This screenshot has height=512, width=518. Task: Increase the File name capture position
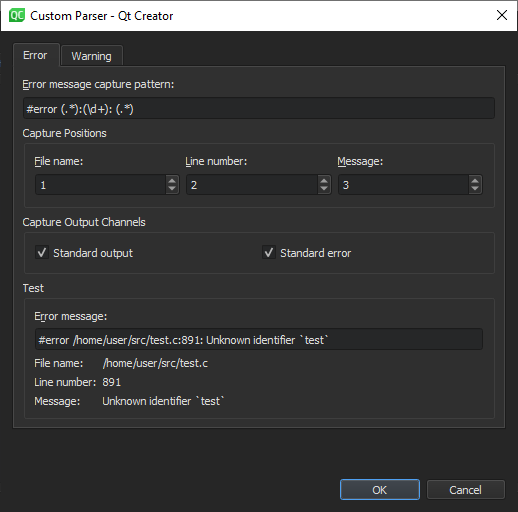click(x=172, y=180)
